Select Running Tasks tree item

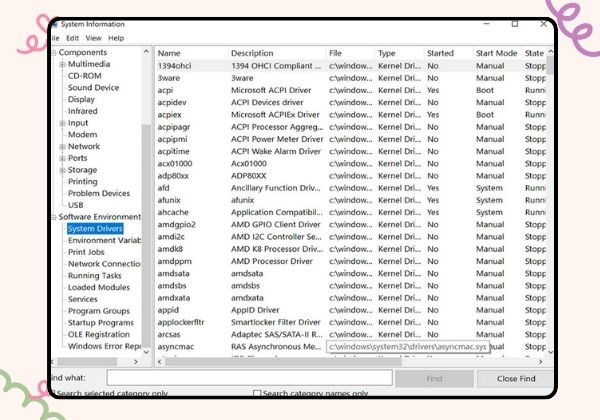(95, 276)
